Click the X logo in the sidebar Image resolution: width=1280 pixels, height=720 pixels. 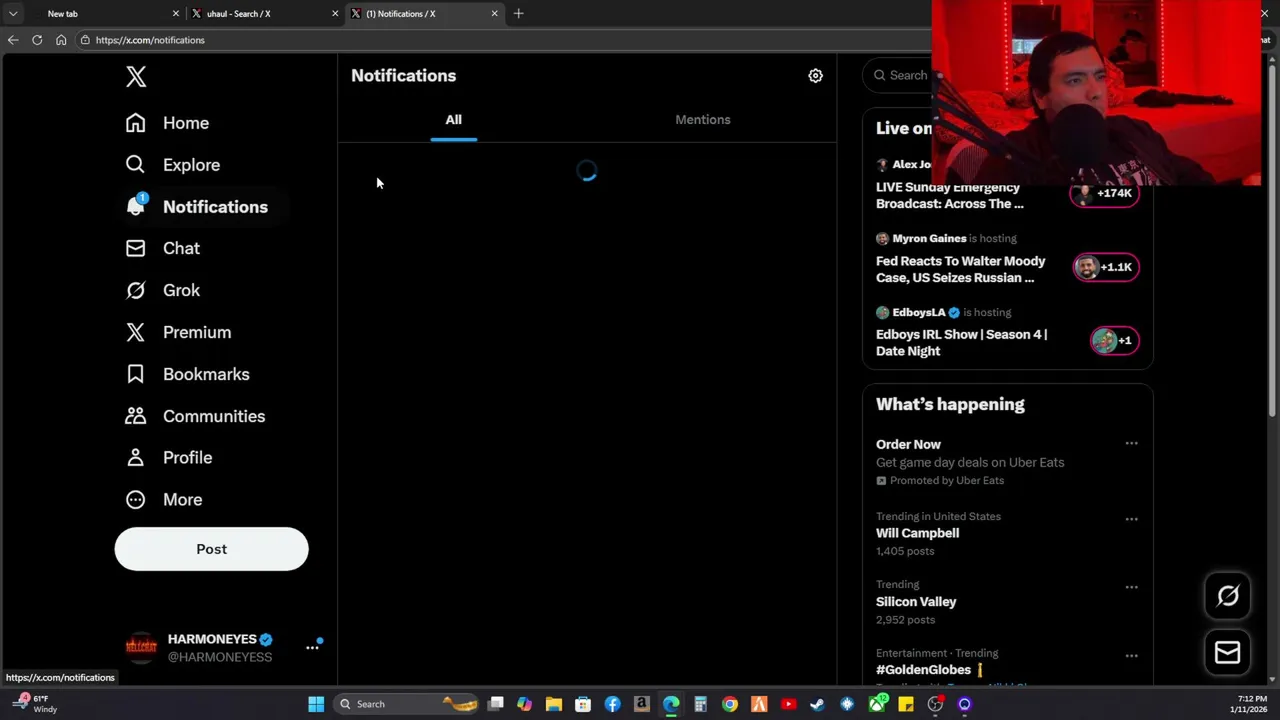(x=136, y=77)
